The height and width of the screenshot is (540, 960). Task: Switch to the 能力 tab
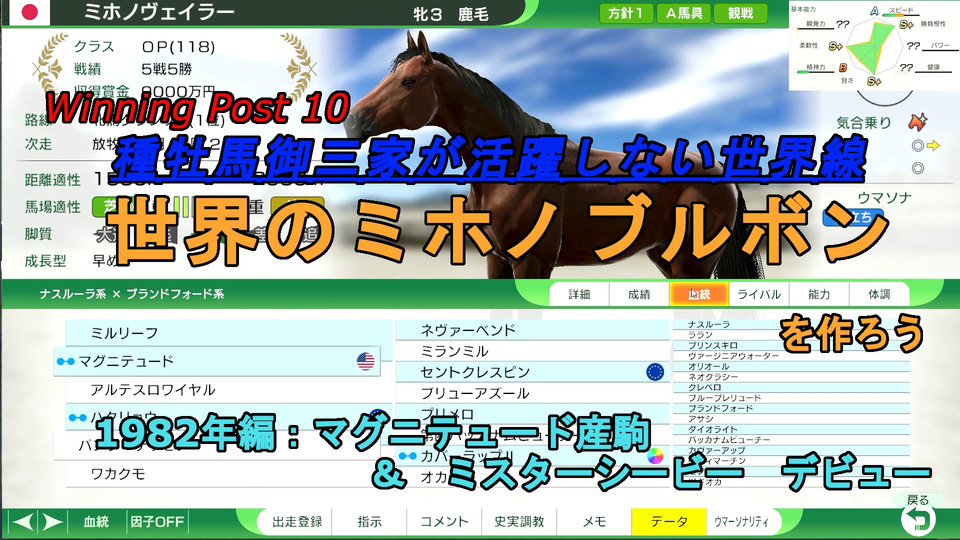819,294
